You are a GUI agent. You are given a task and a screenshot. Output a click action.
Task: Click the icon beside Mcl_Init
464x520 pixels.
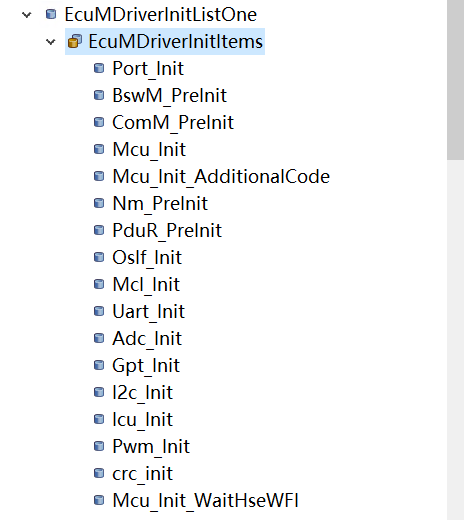(x=99, y=284)
